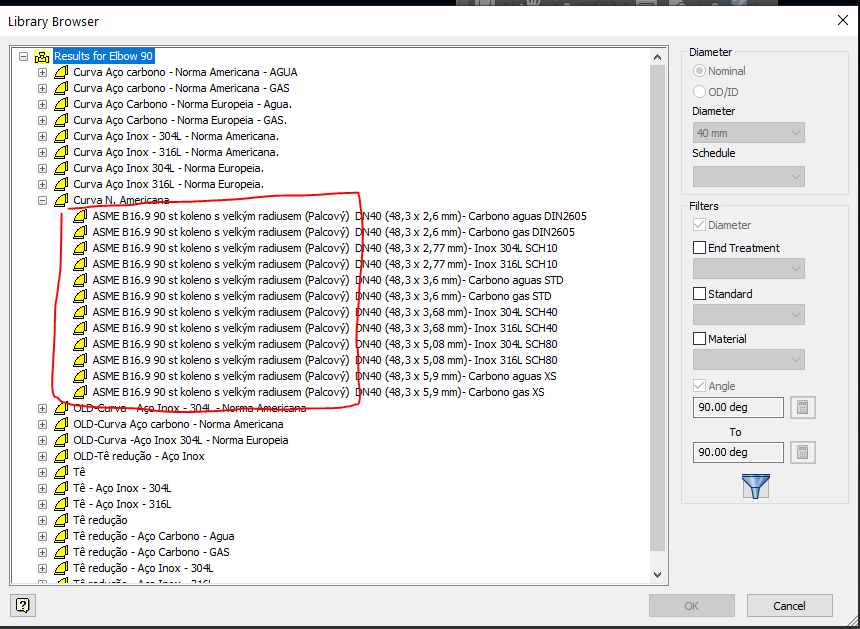860x629 pixels.
Task: Click the Cancel button
Action: coord(789,606)
